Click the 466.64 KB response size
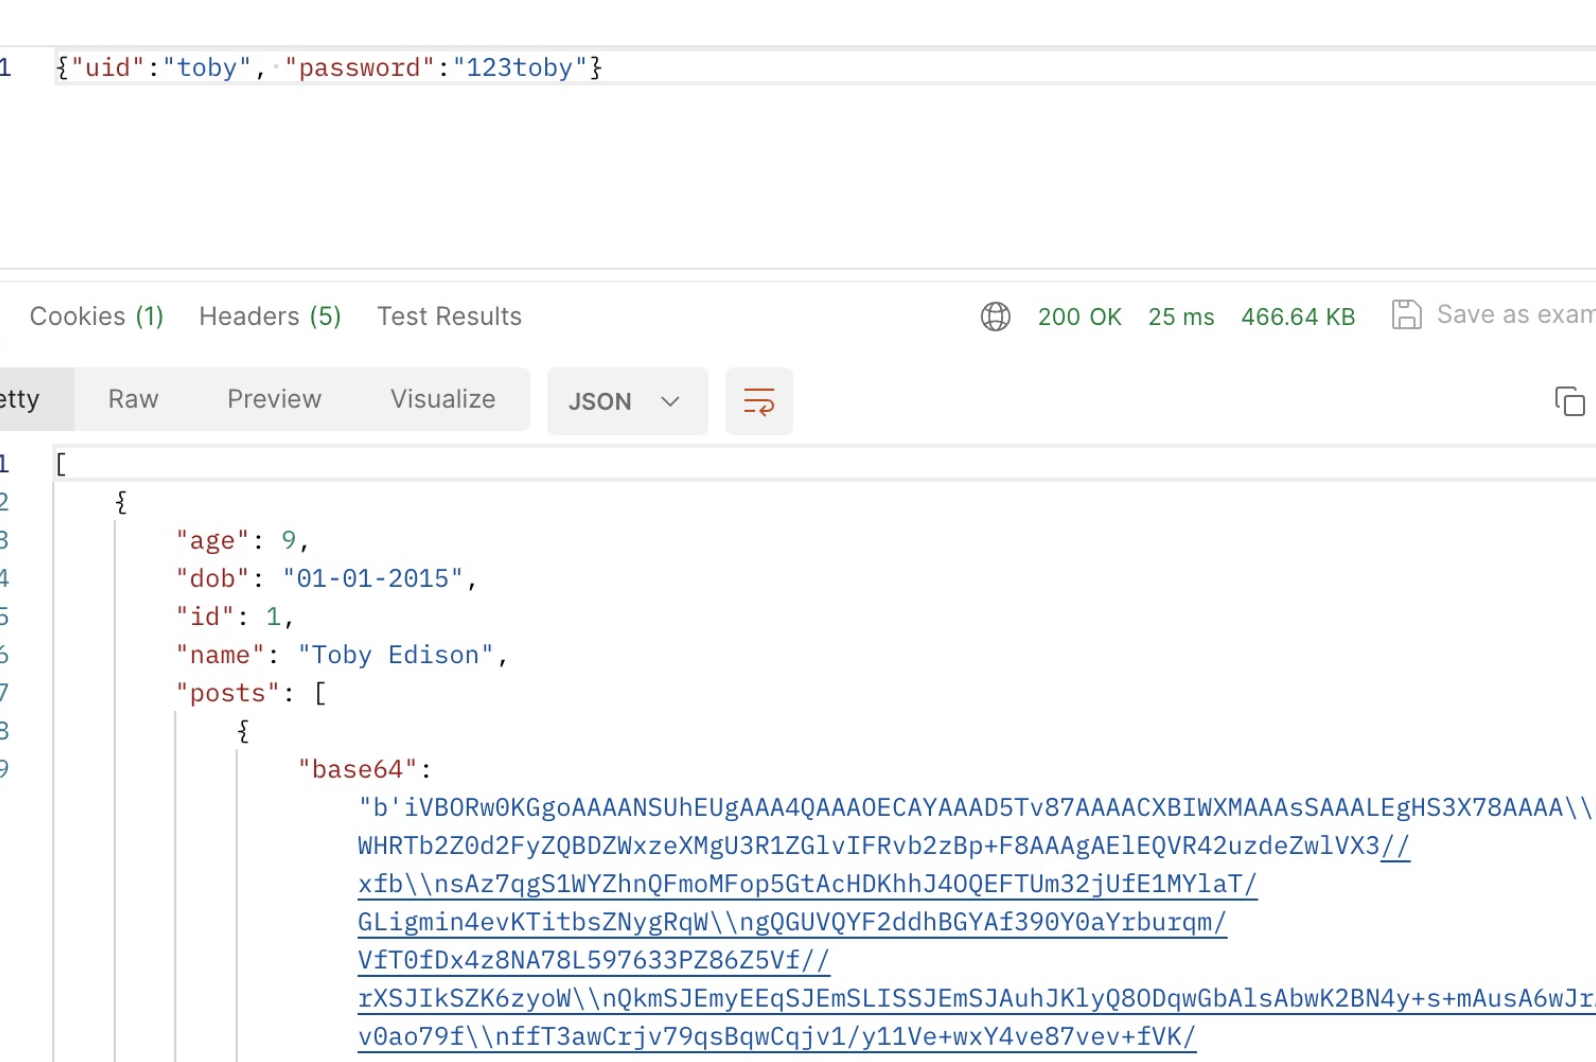Image resolution: width=1596 pixels, height=1062 pixels. pyautogui.click(x=1298, y=317)
